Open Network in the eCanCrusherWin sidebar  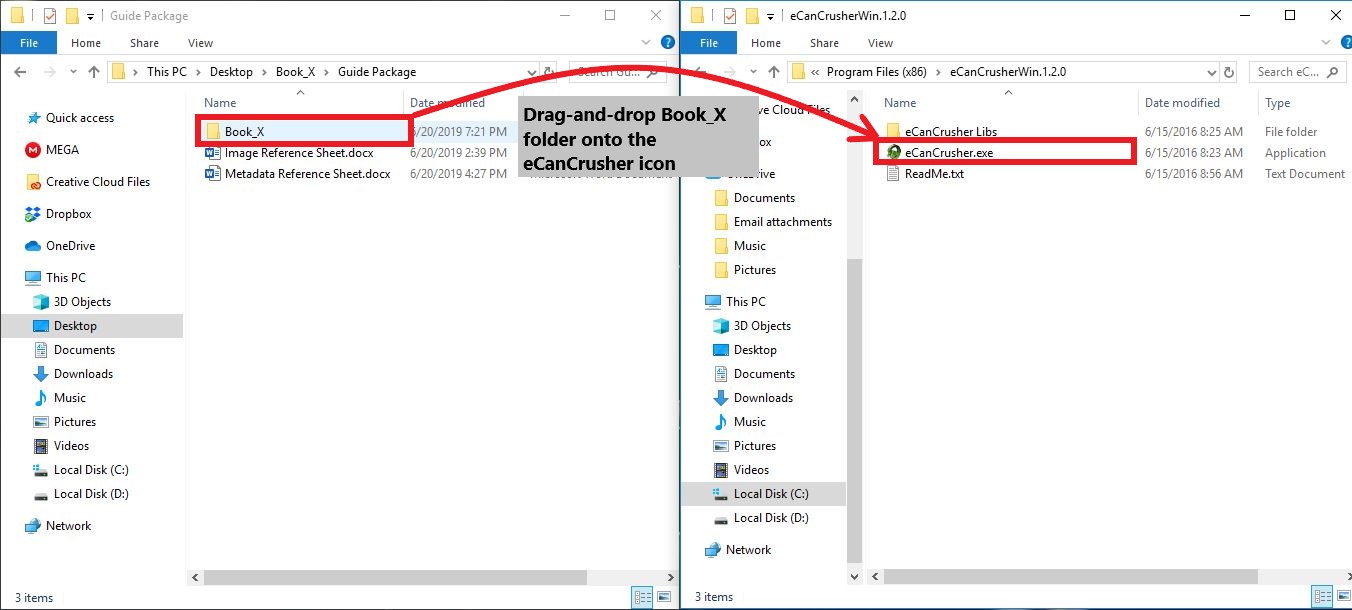click(x=738, y=550)
